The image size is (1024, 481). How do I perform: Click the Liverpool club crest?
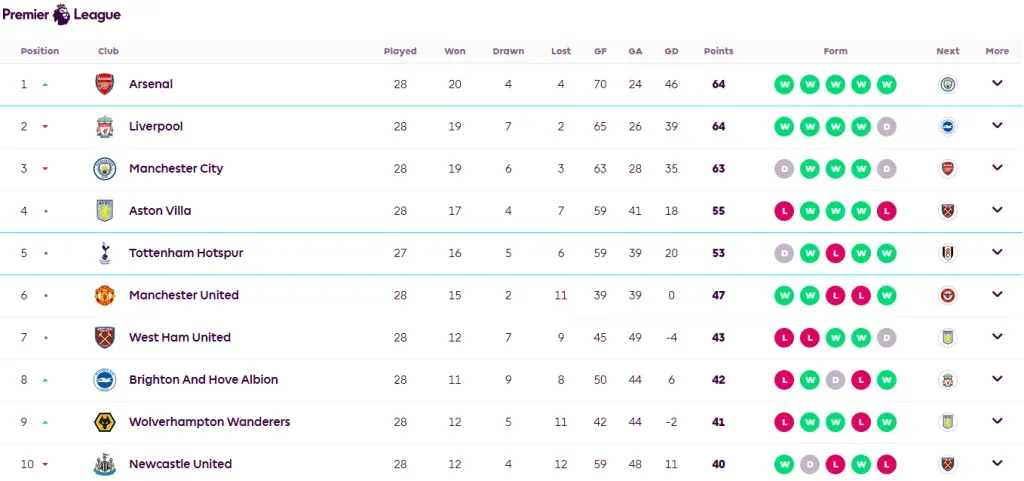(104, 127)
